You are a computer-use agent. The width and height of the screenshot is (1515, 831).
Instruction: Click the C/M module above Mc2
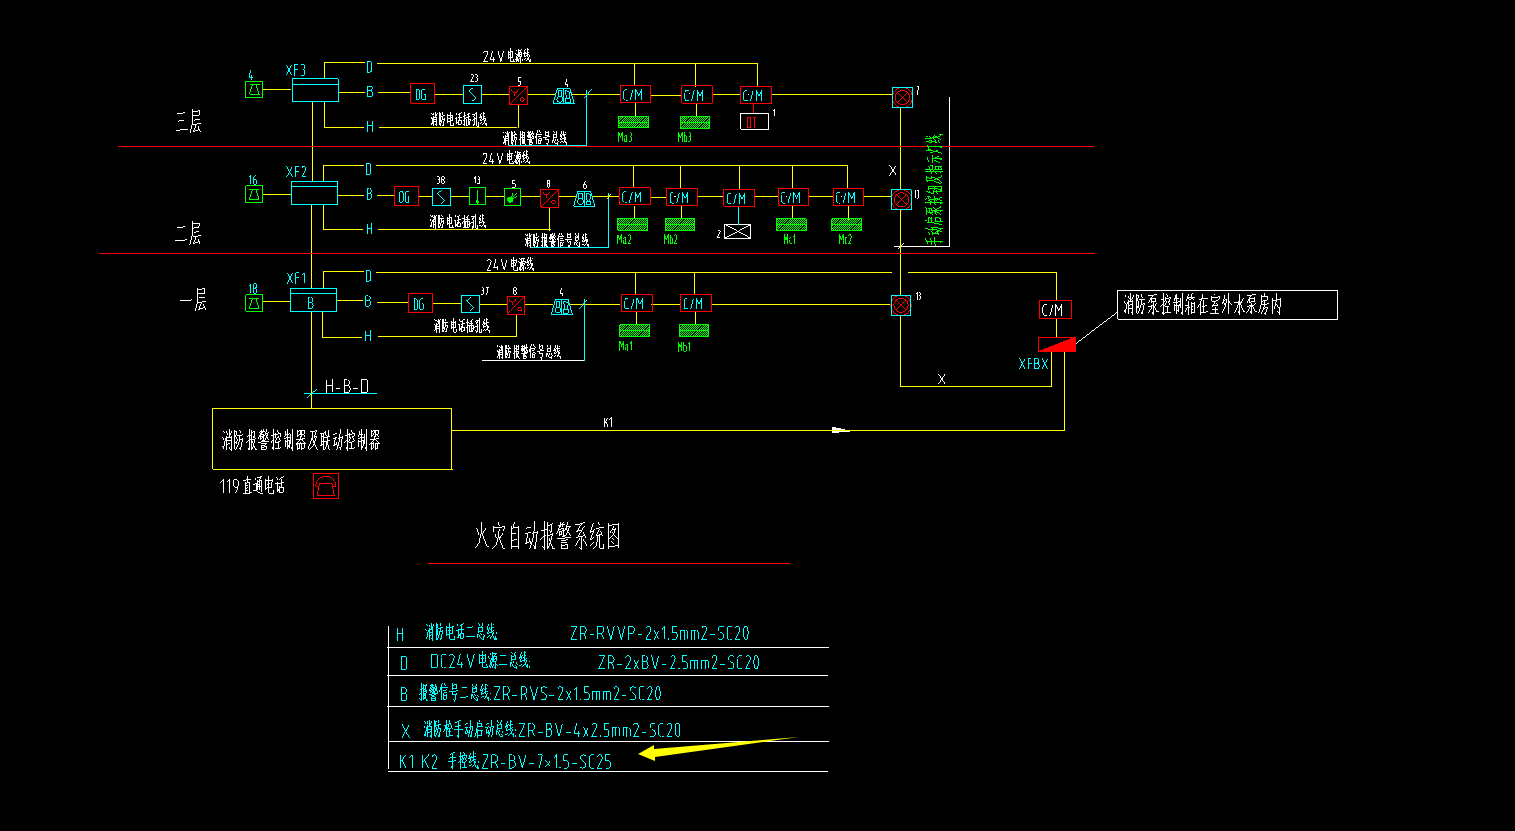coord(847,197)
